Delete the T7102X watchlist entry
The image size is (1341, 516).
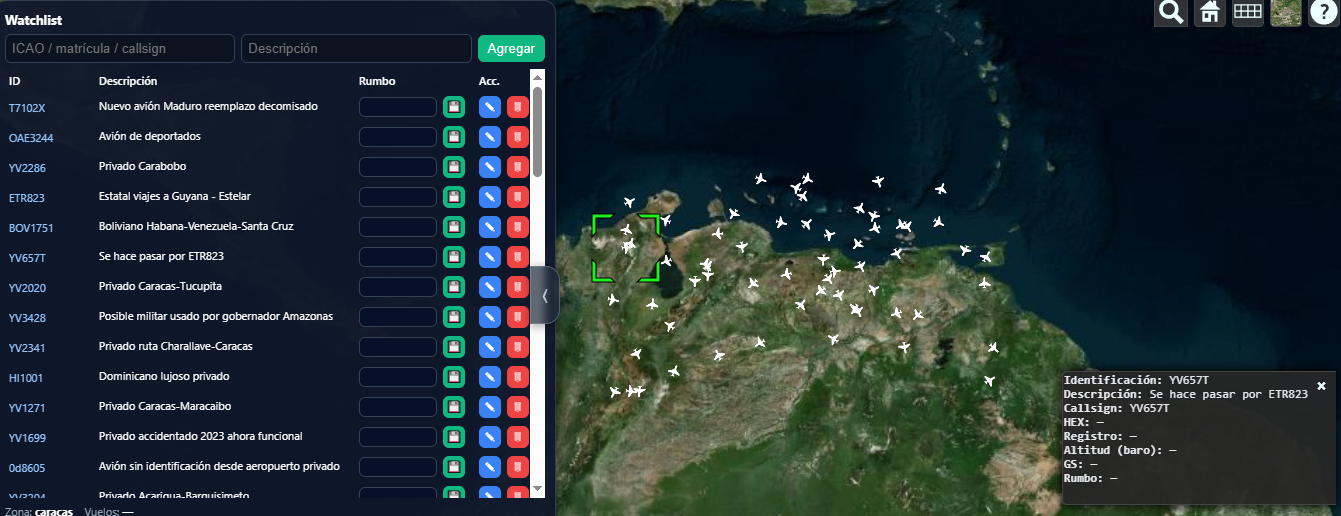pos(518,107)
